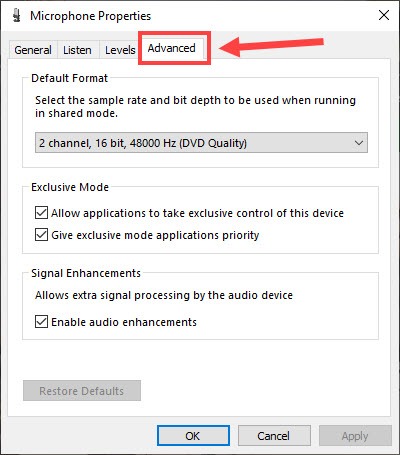Click the red arrow pointing at Advanced
400x455 pixels.
coord(271,47)
